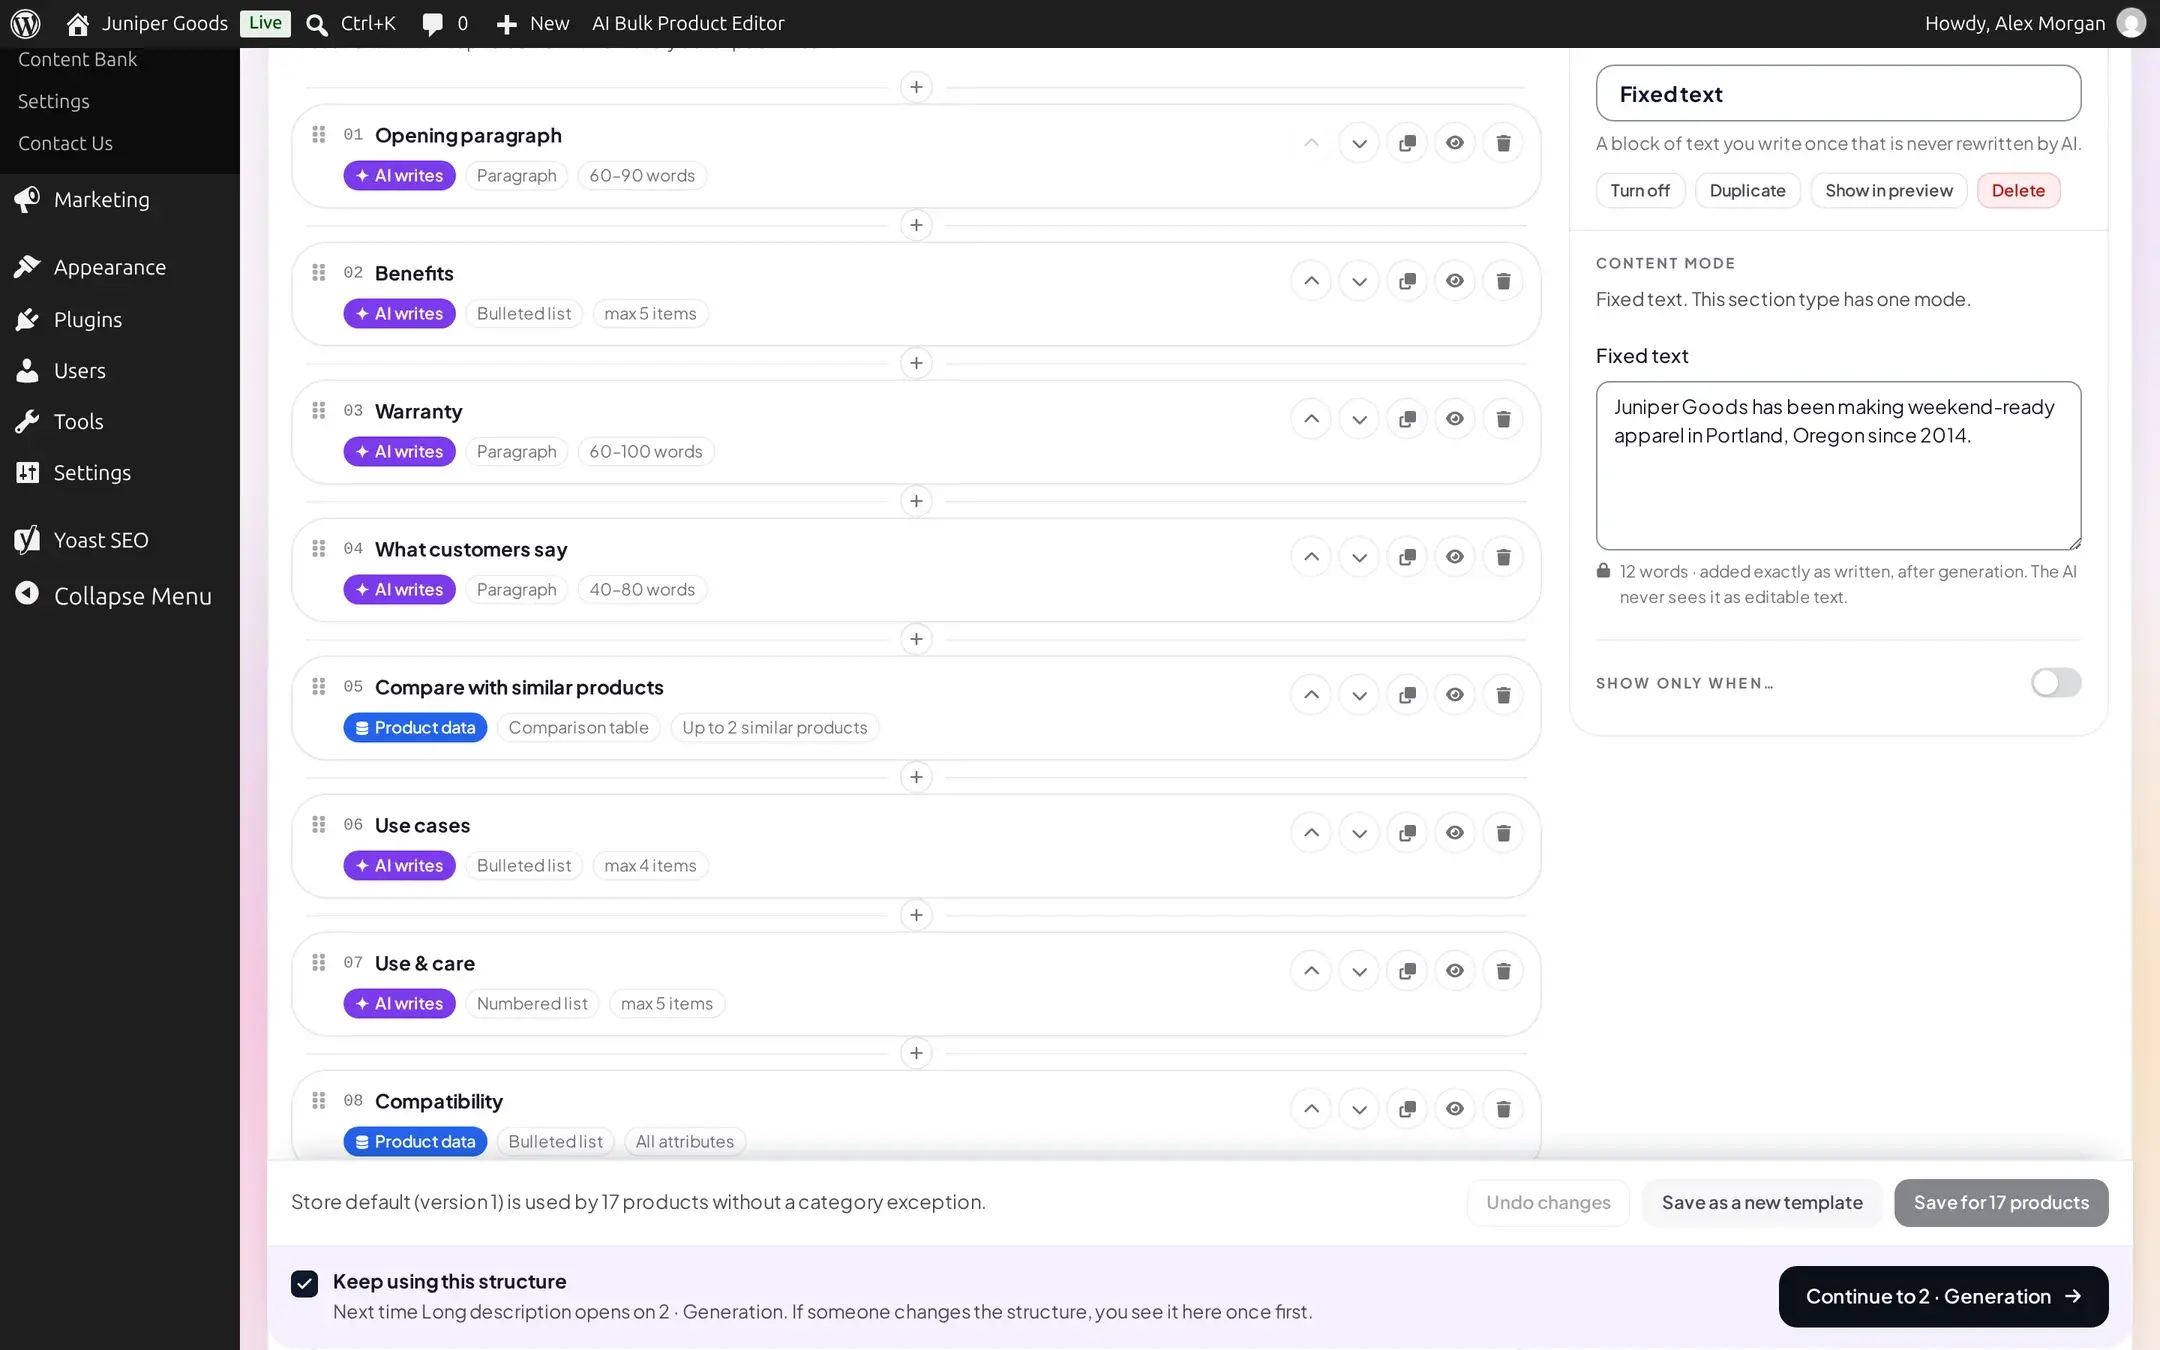Image resolution: width=2160 pixels, height=1350 pixels.
Task: Hide Use cases section from preview
Action: click(1455, 833)
